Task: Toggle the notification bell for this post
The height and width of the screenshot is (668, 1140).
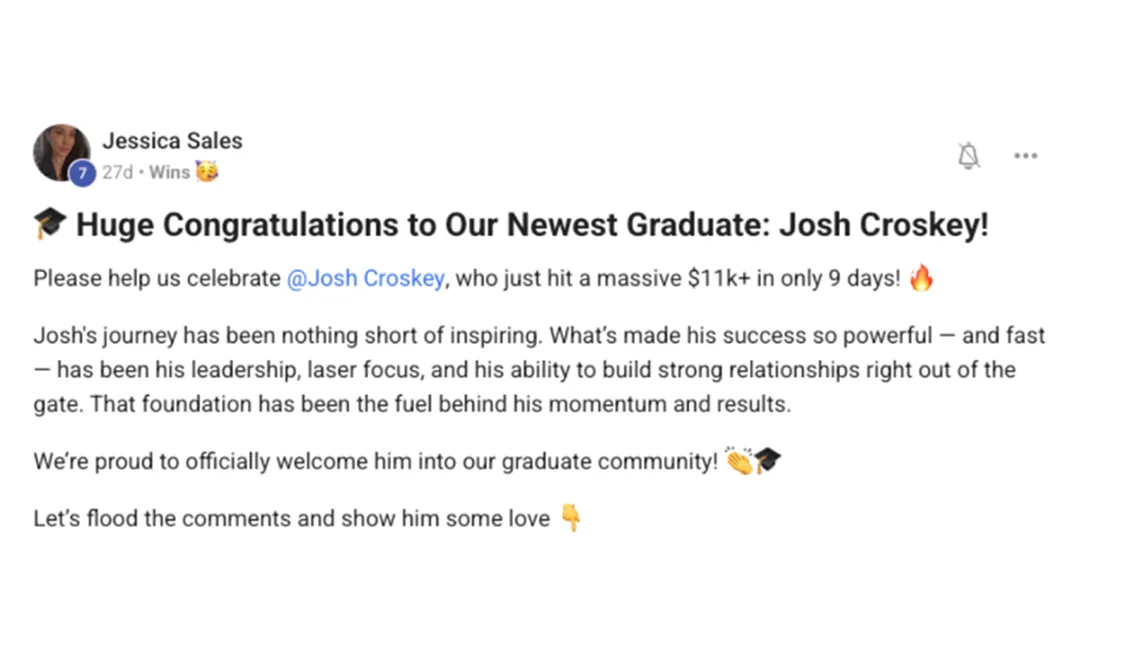Action: (x=968, y=156)
